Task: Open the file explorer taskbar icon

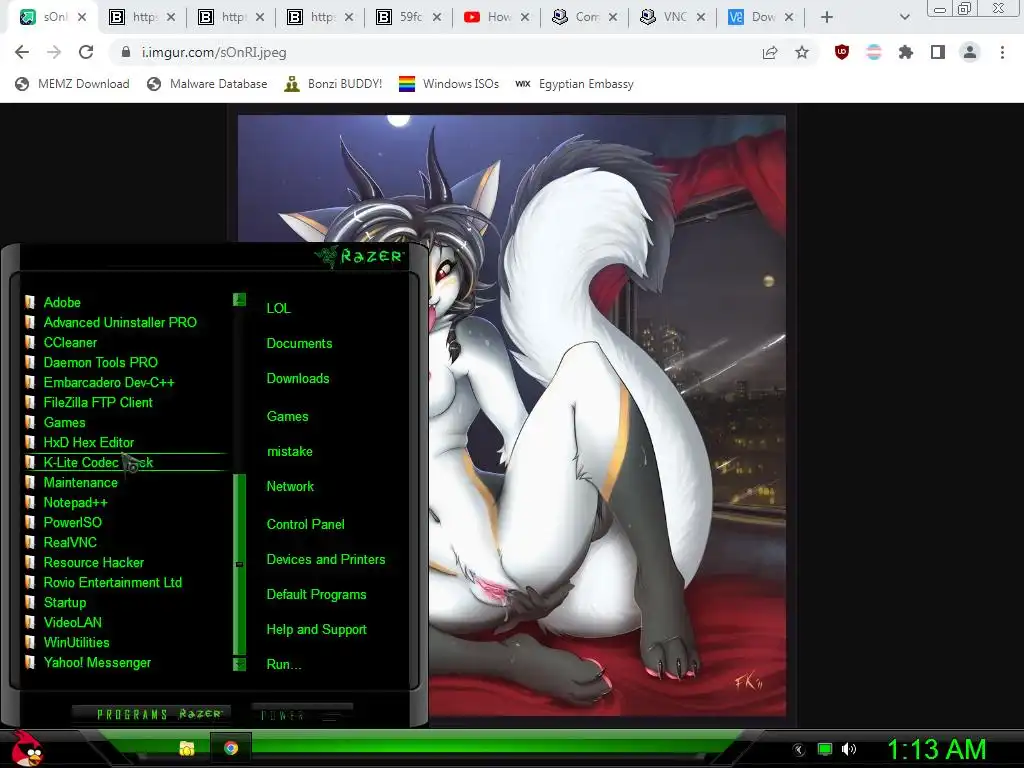Action: tap(187, 748)
